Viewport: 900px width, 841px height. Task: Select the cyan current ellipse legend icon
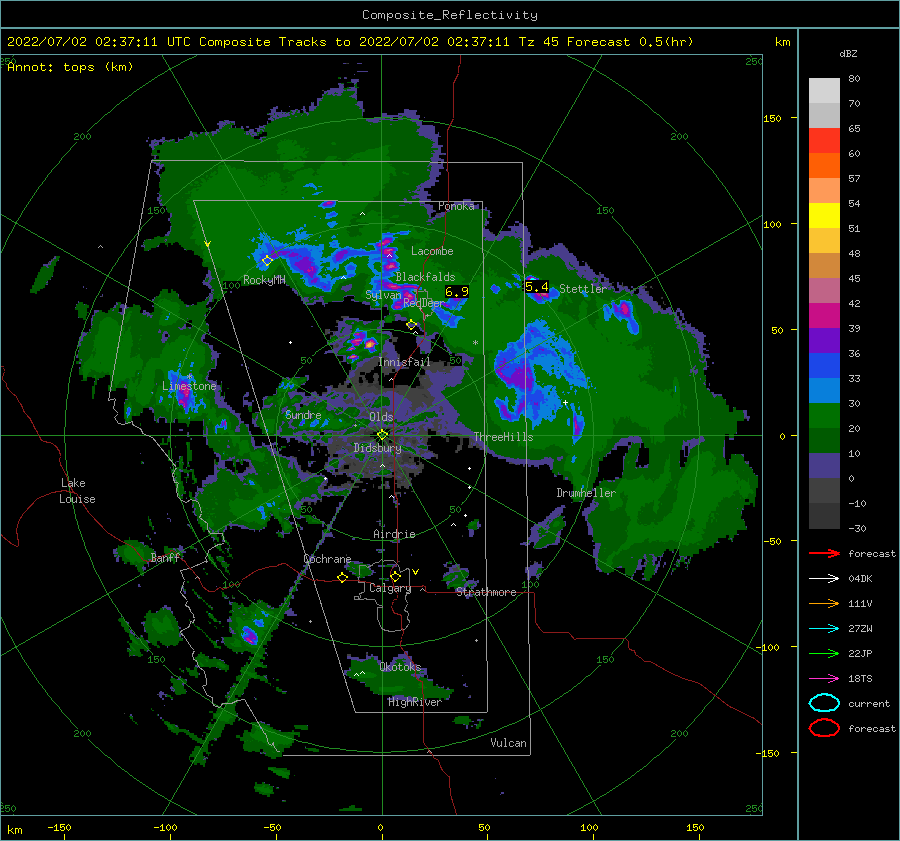coord(824,703)
